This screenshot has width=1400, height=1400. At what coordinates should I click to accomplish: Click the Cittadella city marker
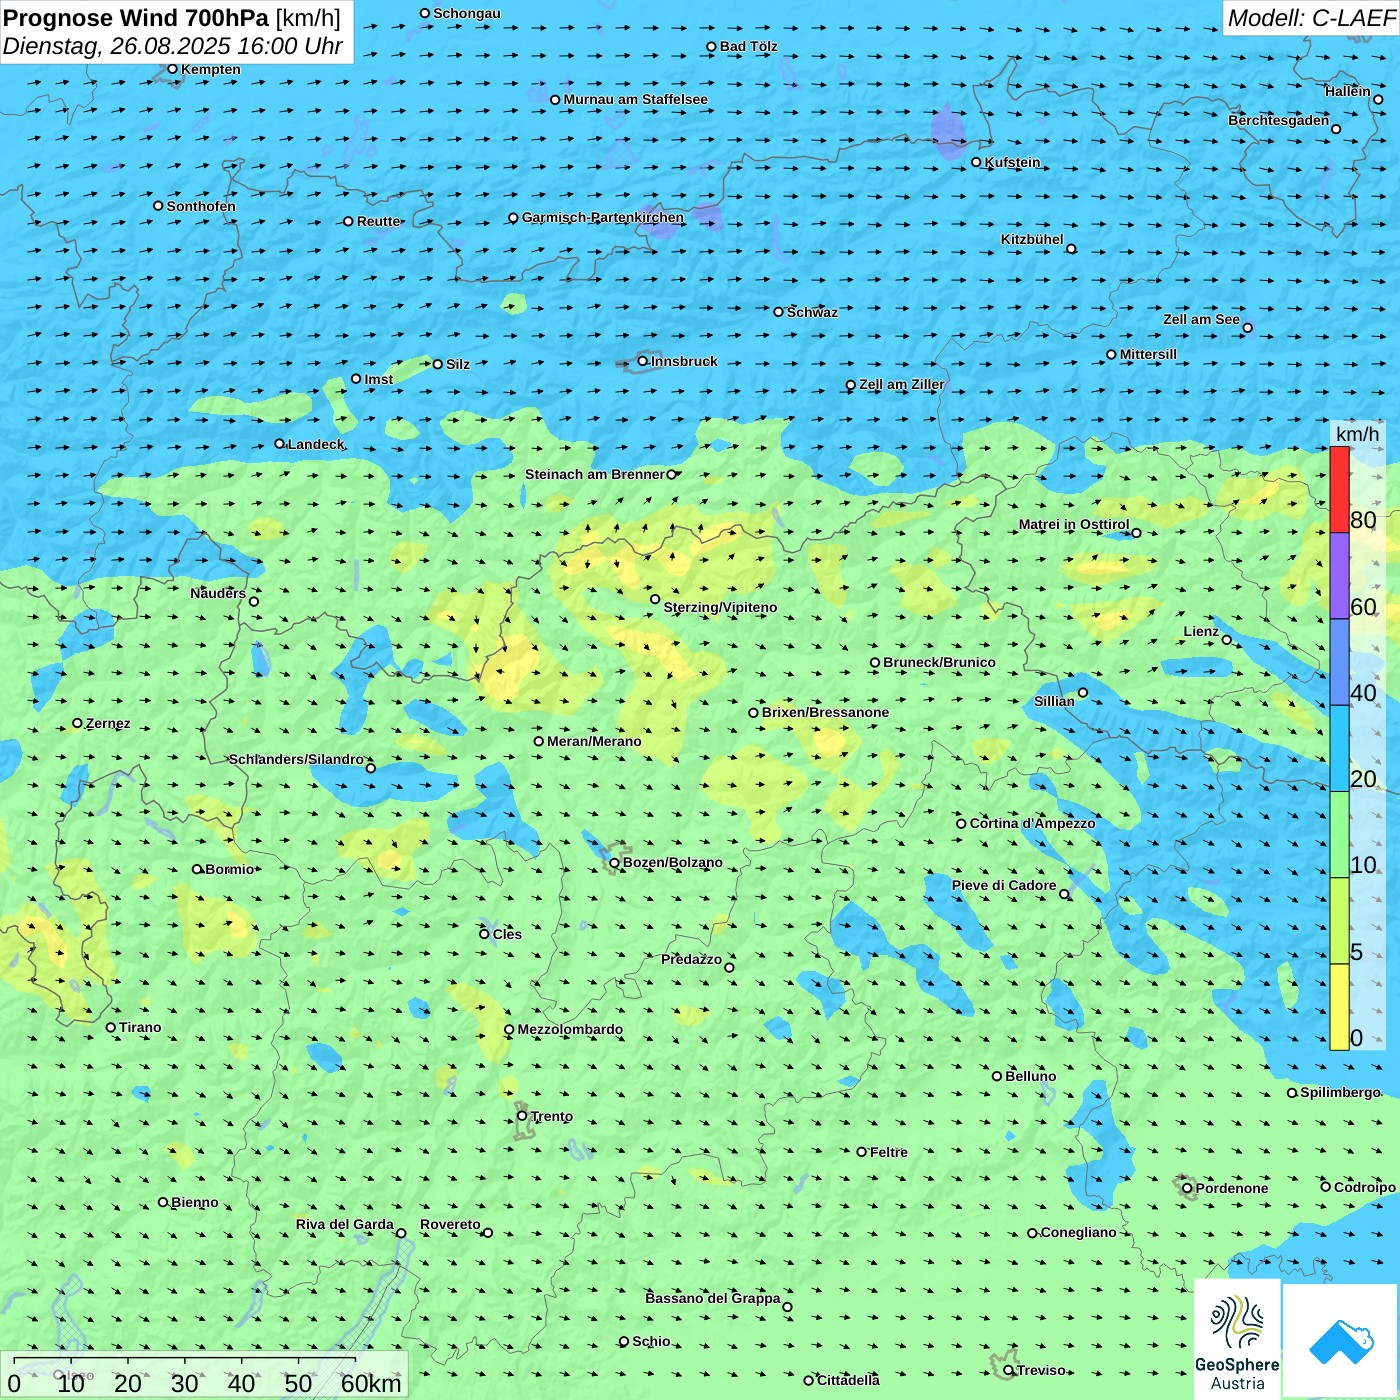pos(808,1380)
